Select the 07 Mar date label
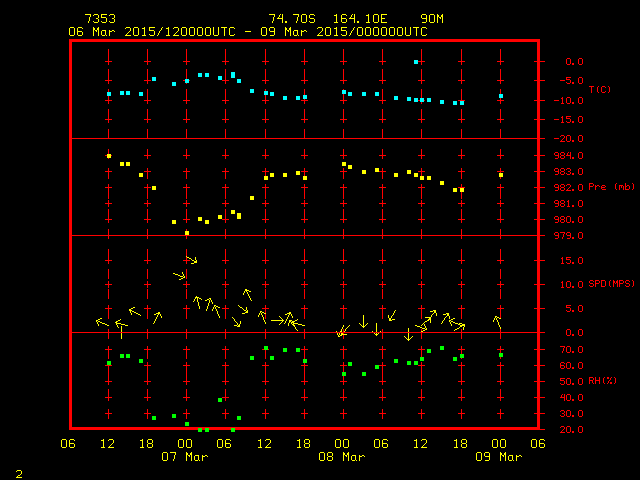This screenshot has width=640, height=480. coord(185,457)
